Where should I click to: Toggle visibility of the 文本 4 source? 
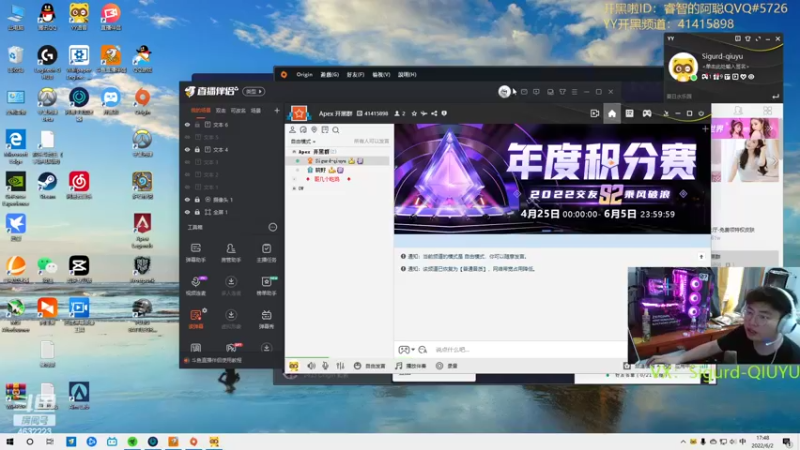pyautogui.click(x=187, y=149)
